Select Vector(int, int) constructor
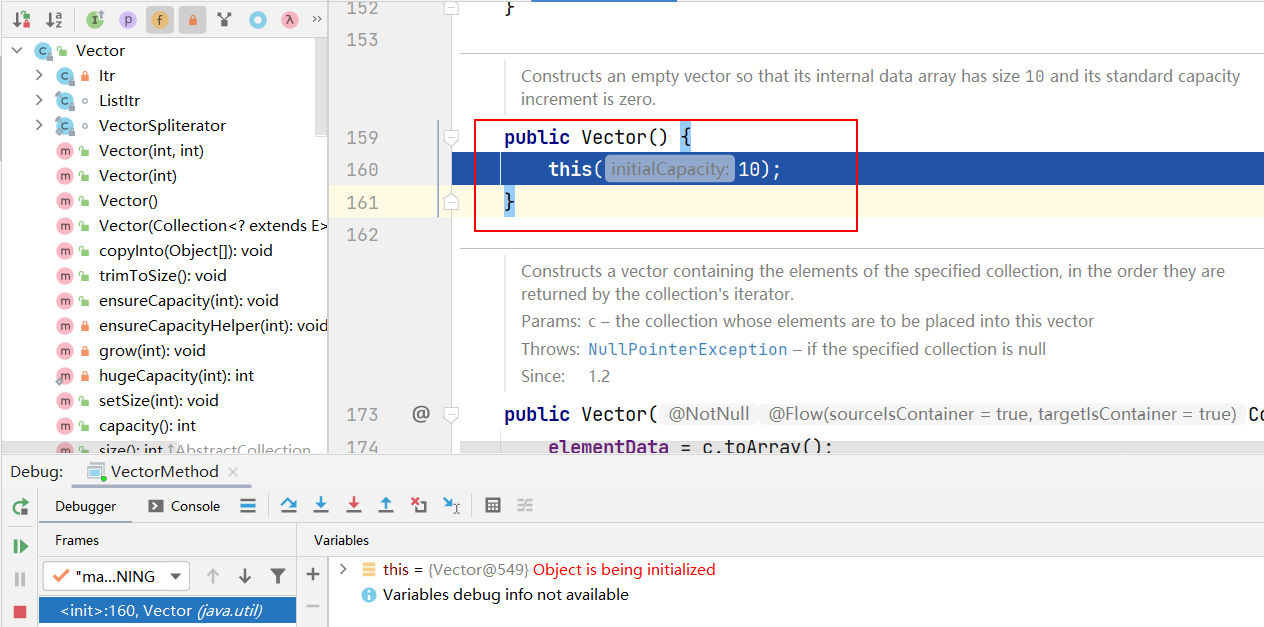Viewport: 1264px width, 627px height. click(151, 150)
